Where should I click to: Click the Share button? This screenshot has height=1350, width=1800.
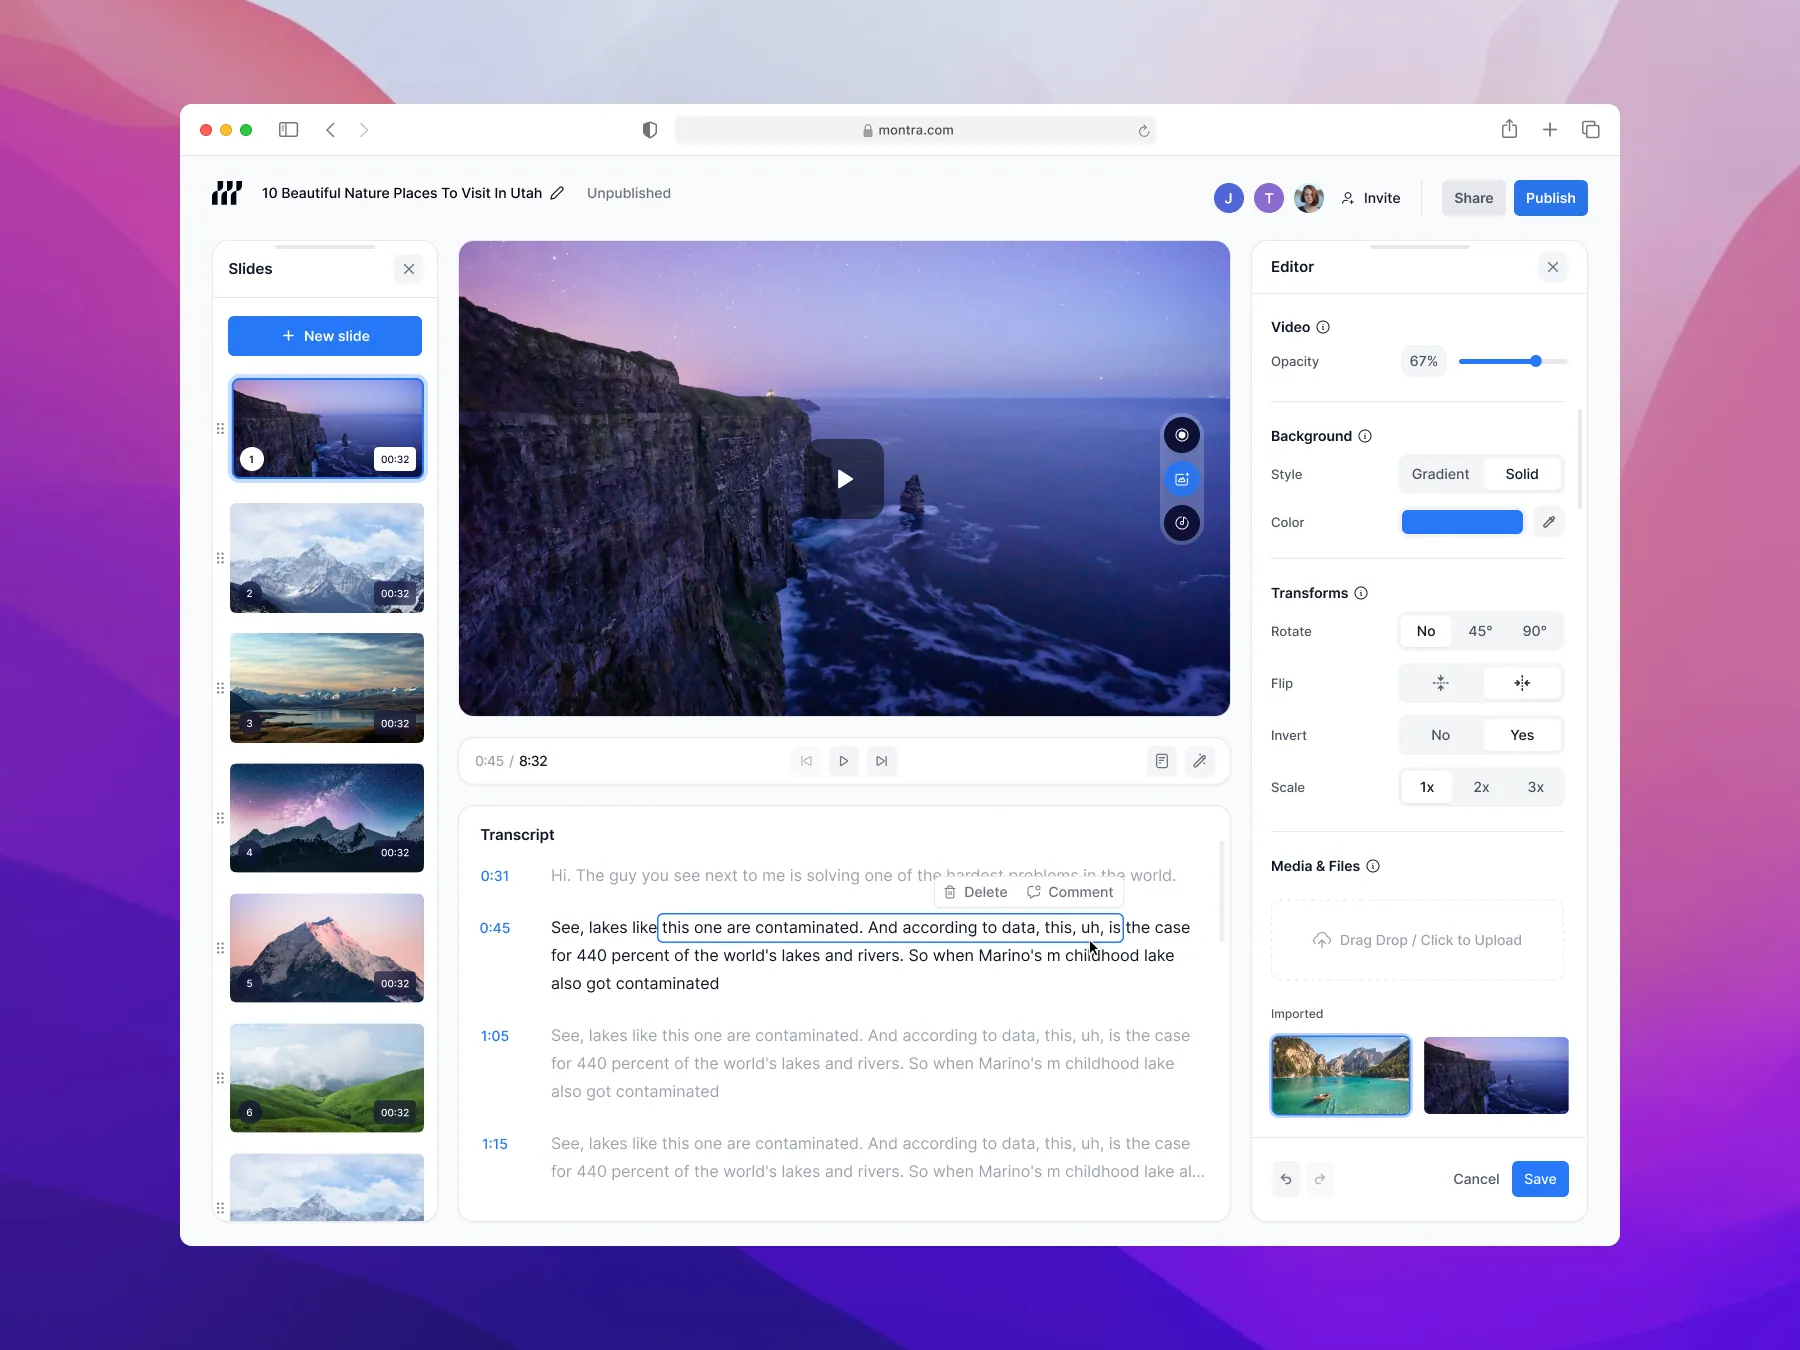tap(1474, 198)
